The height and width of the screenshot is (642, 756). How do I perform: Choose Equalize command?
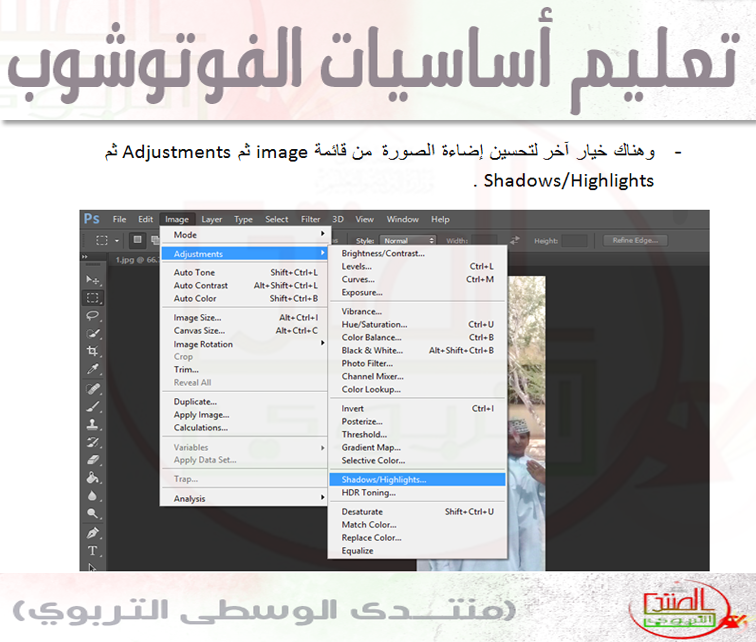(418, 550)
